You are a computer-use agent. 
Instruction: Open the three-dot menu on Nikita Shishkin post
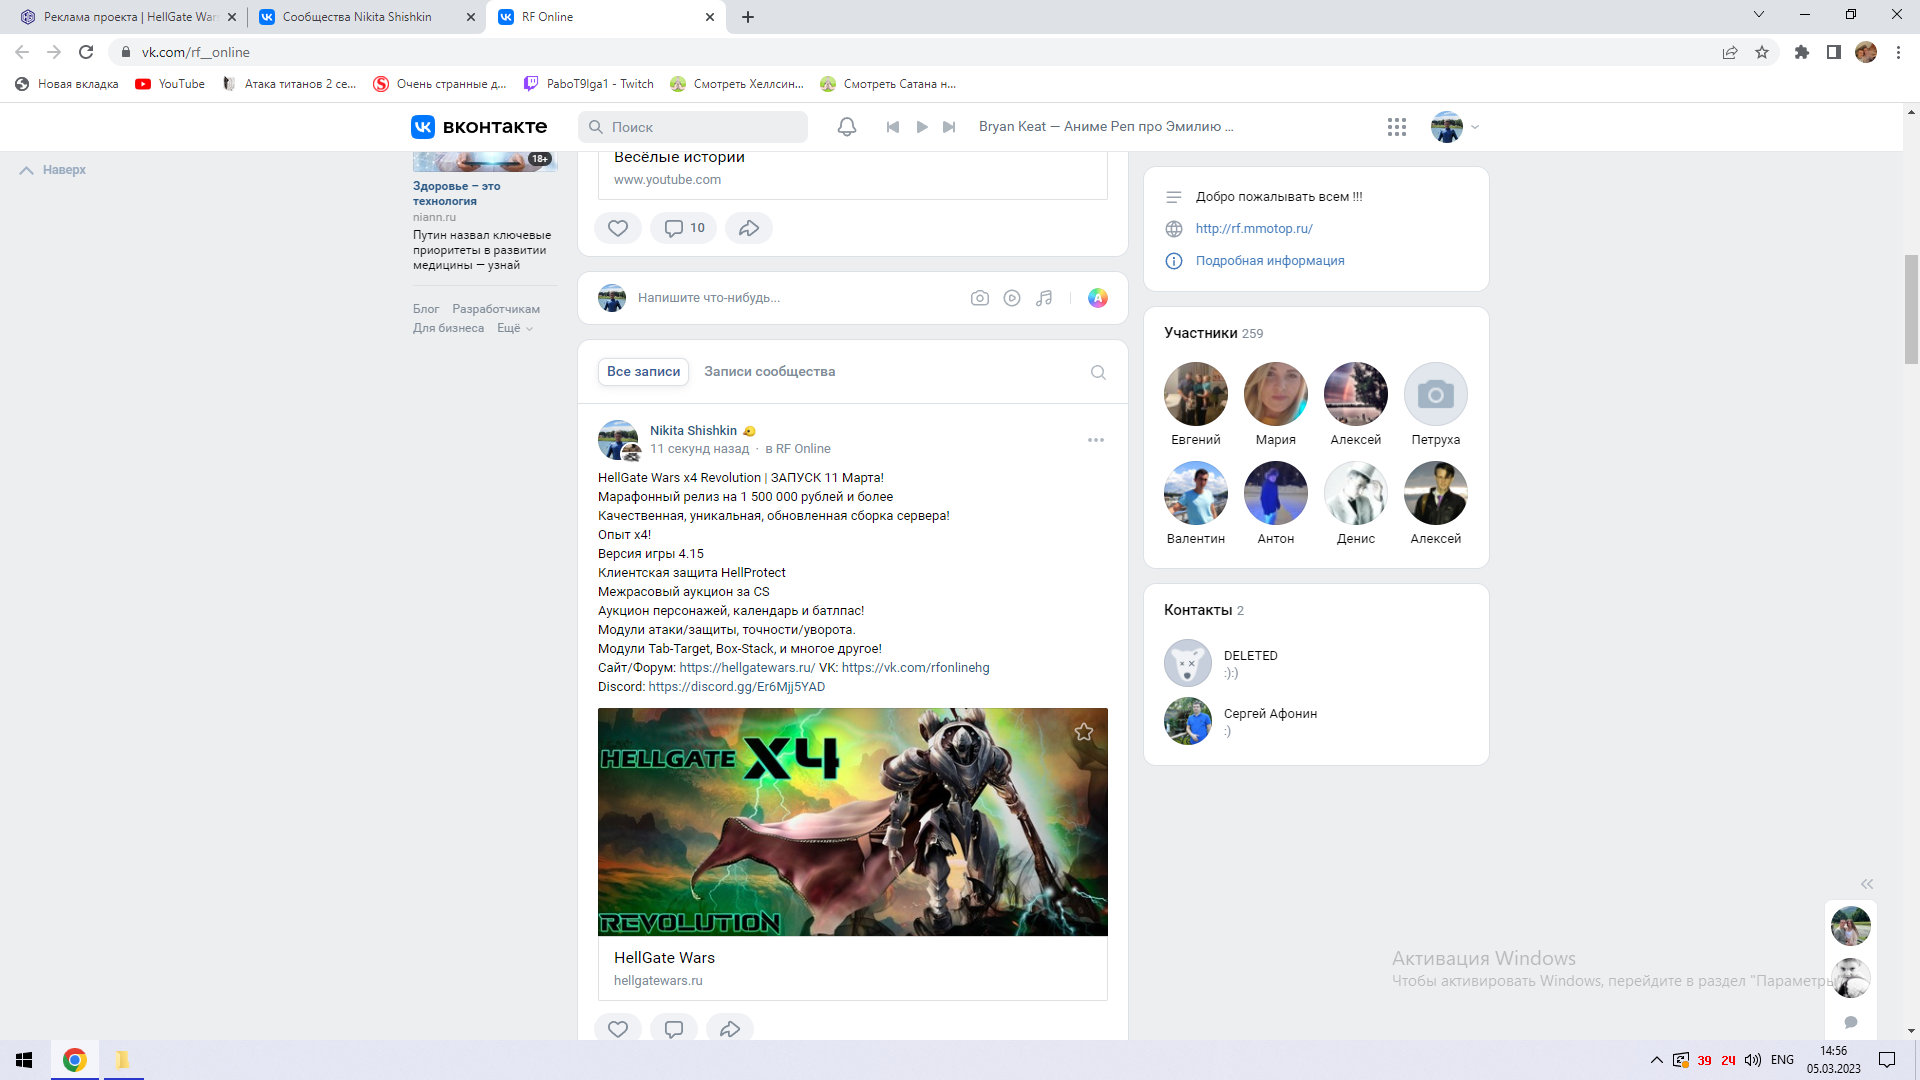(1096, 440)
